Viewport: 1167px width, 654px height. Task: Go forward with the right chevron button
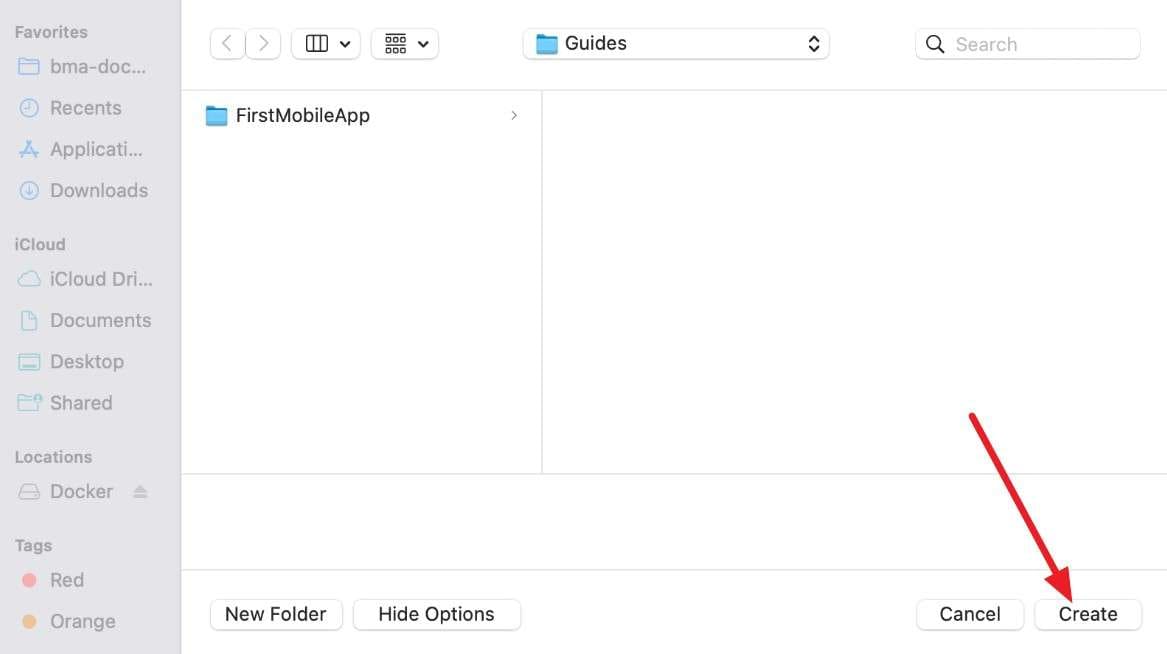(x=263, y=44)
